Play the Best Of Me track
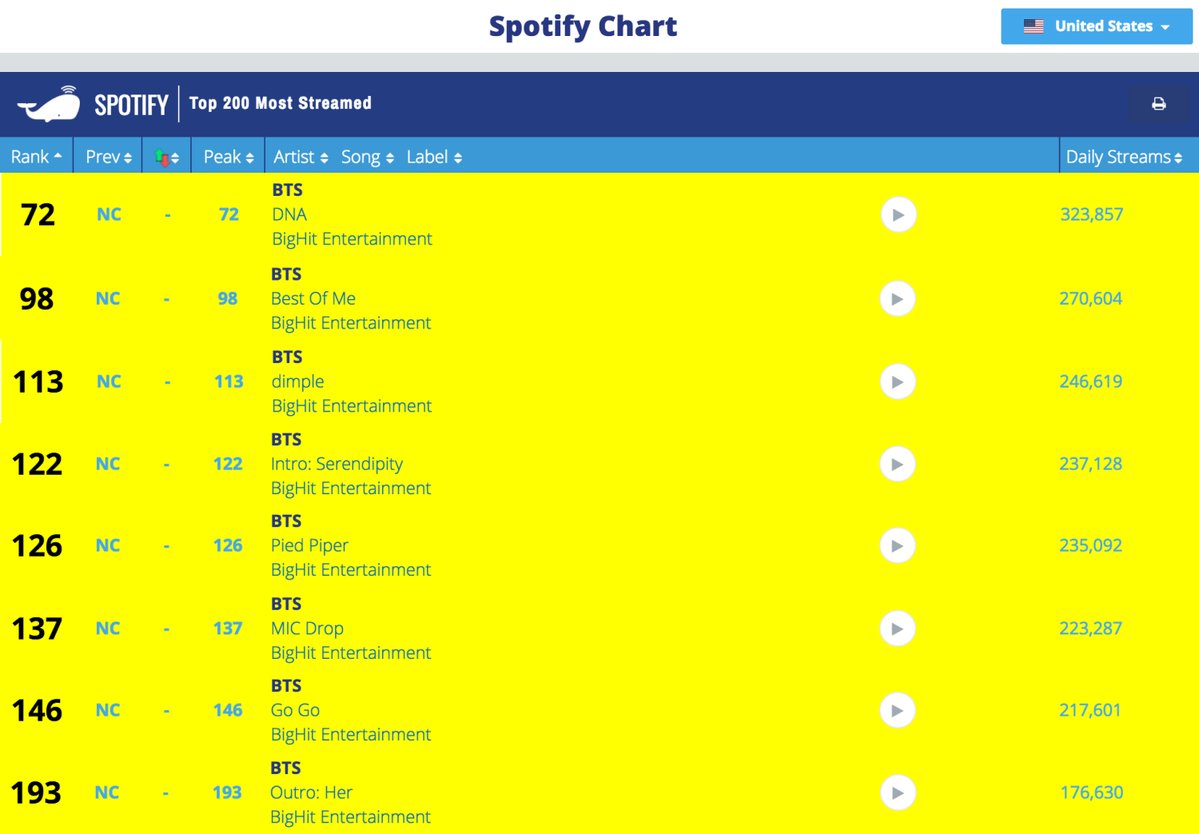Viewport: 1199px width, 834px height. point(898,299)
